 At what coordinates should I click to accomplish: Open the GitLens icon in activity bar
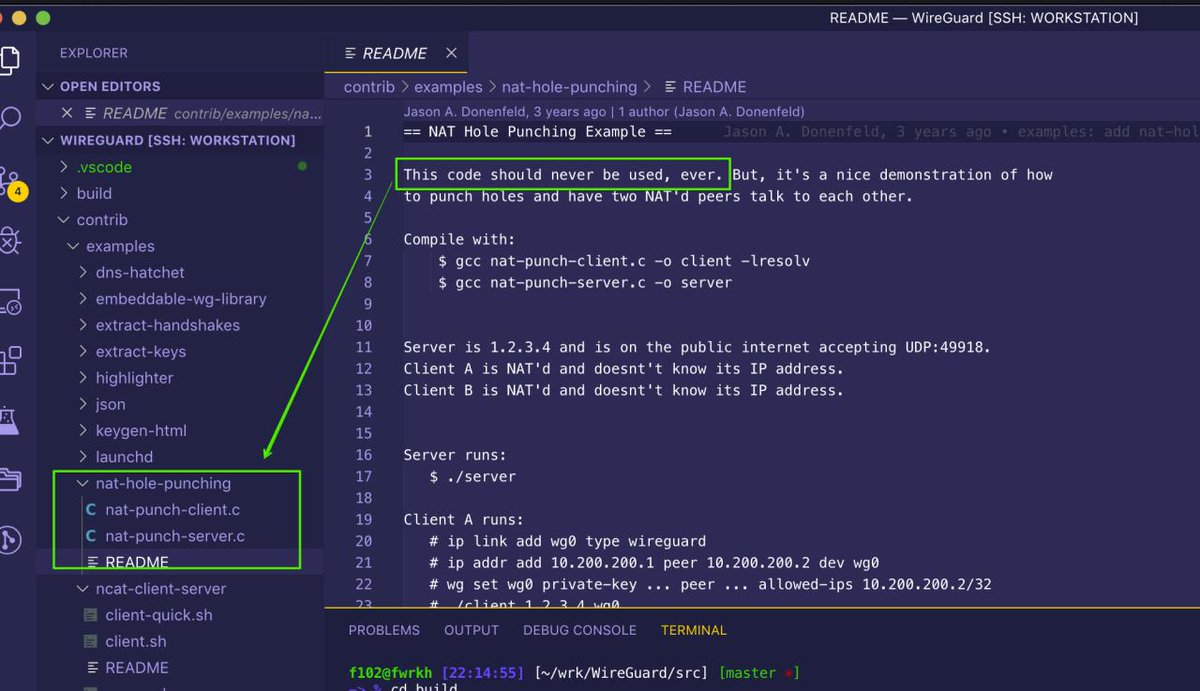pos(9,540)
